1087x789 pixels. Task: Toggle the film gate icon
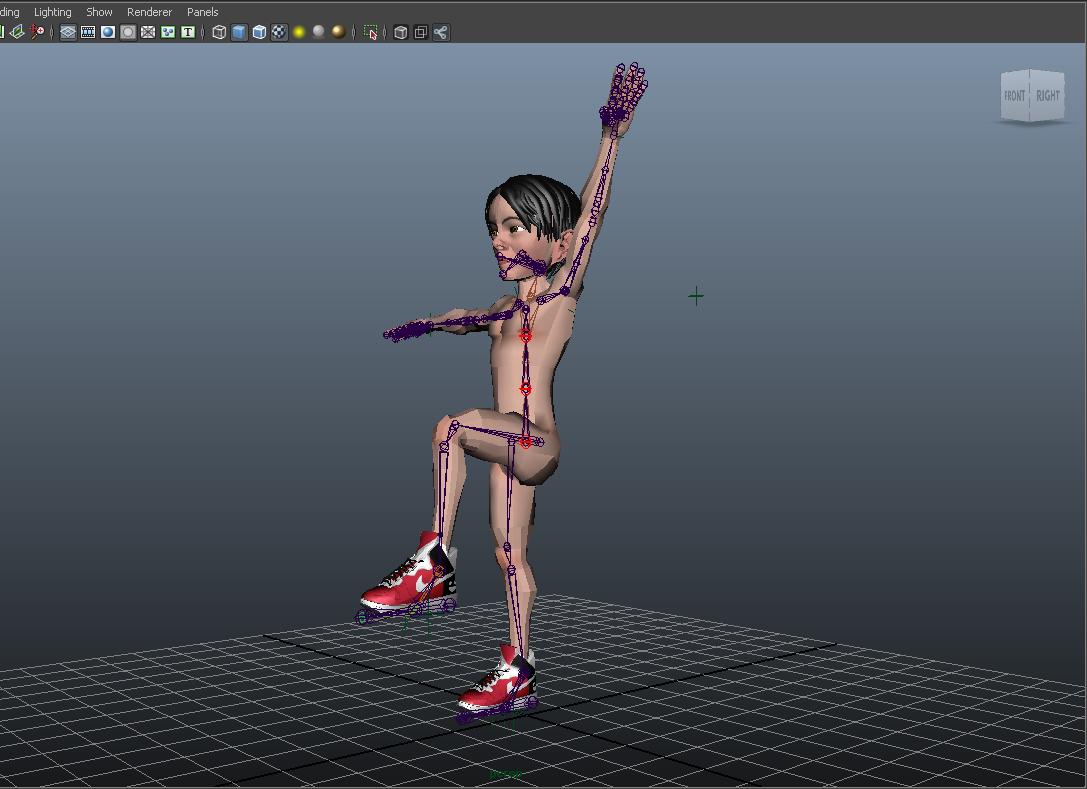tap(88, 32)
